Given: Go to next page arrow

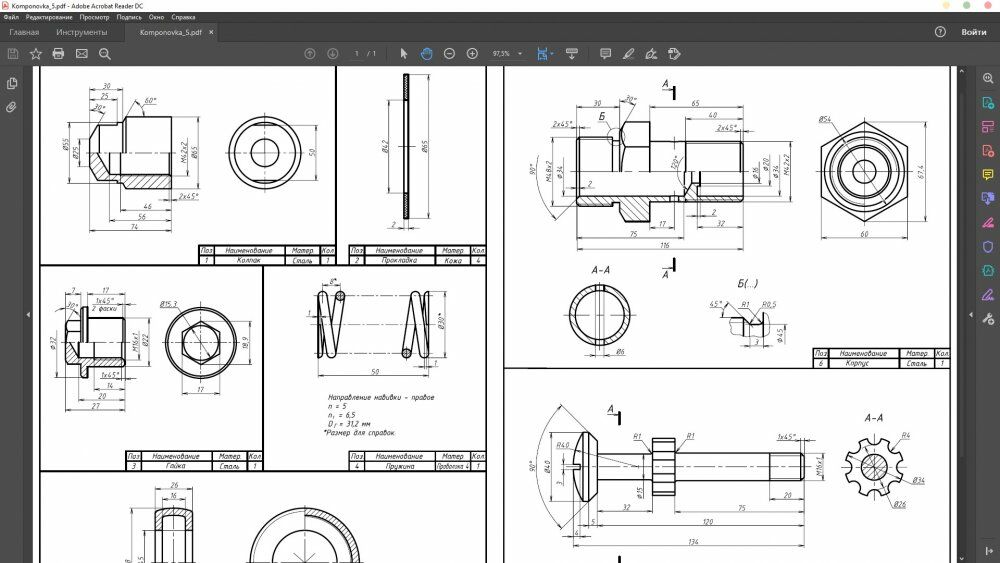Looking at the screenshot, I should pos(332,54).
